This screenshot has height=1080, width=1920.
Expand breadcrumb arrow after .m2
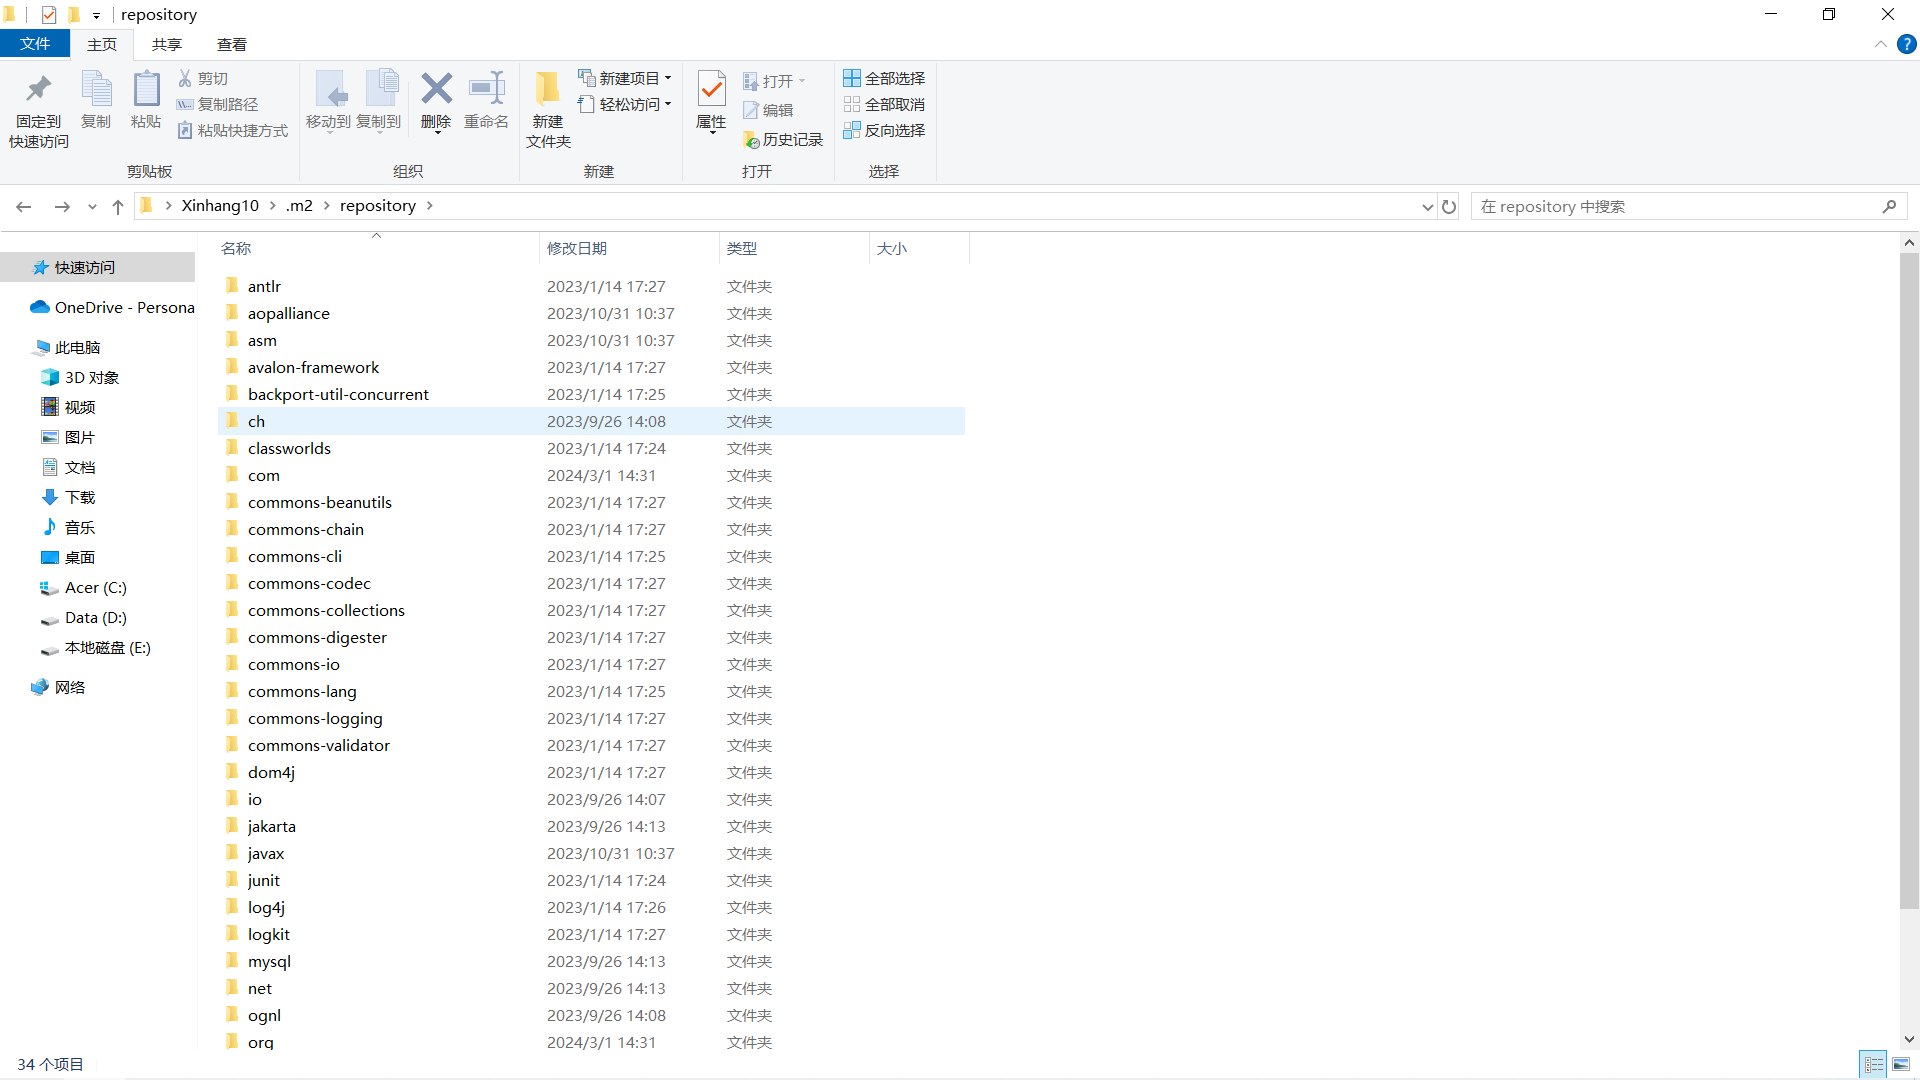coord(326,206)
